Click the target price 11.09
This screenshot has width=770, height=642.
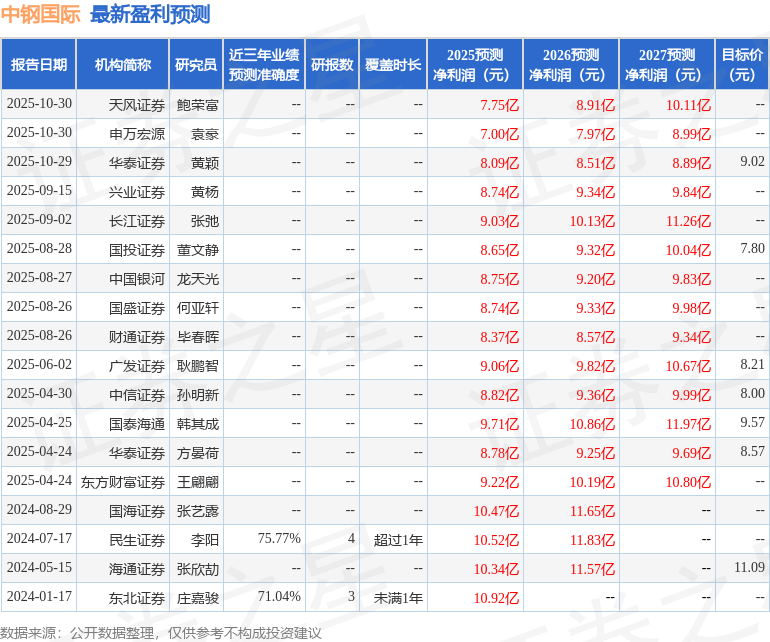point(749,567)
